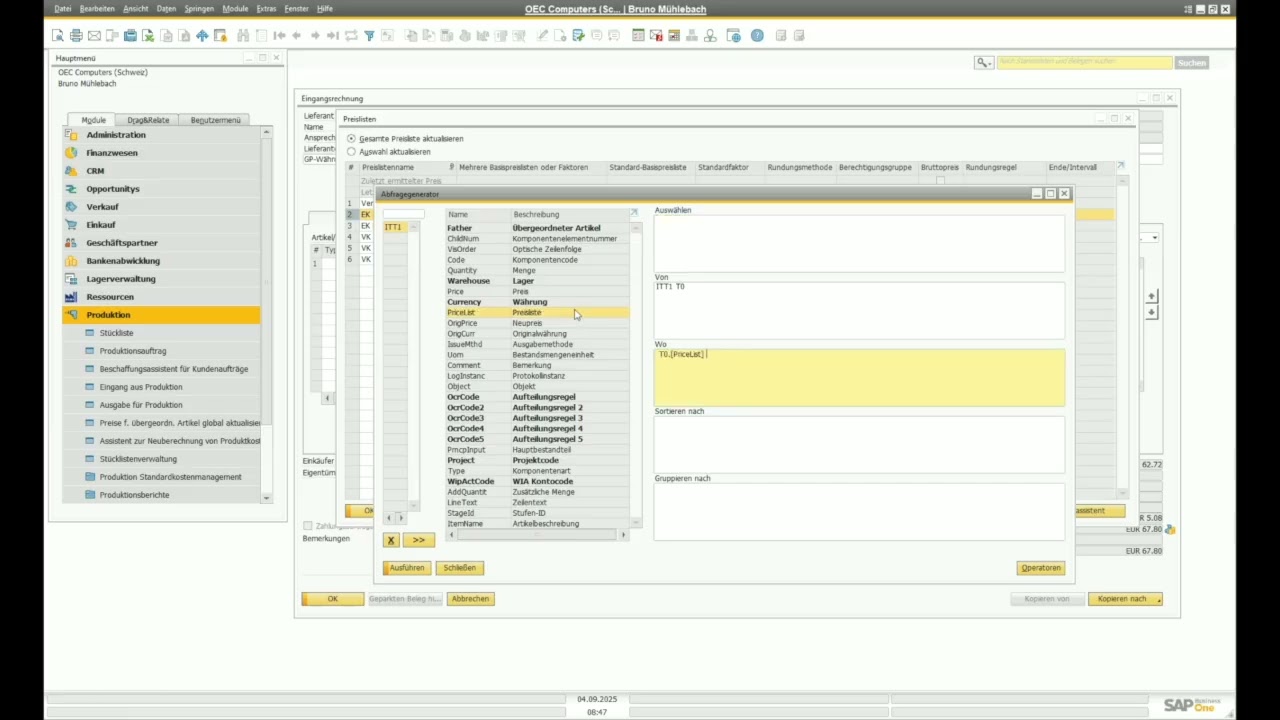Image resolution: width=1280 pixels, height=720 pixels.
Task: Select 'Gesamte Preisliste aktualisieren' radio button
Action: [351, 139]
